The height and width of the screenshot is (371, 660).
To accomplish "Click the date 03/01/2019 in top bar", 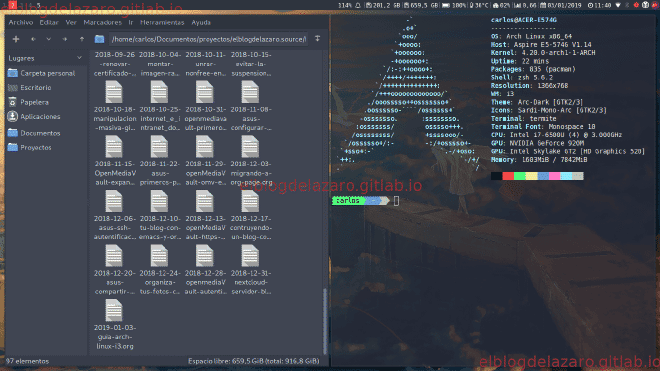I will tap(561, 5).
